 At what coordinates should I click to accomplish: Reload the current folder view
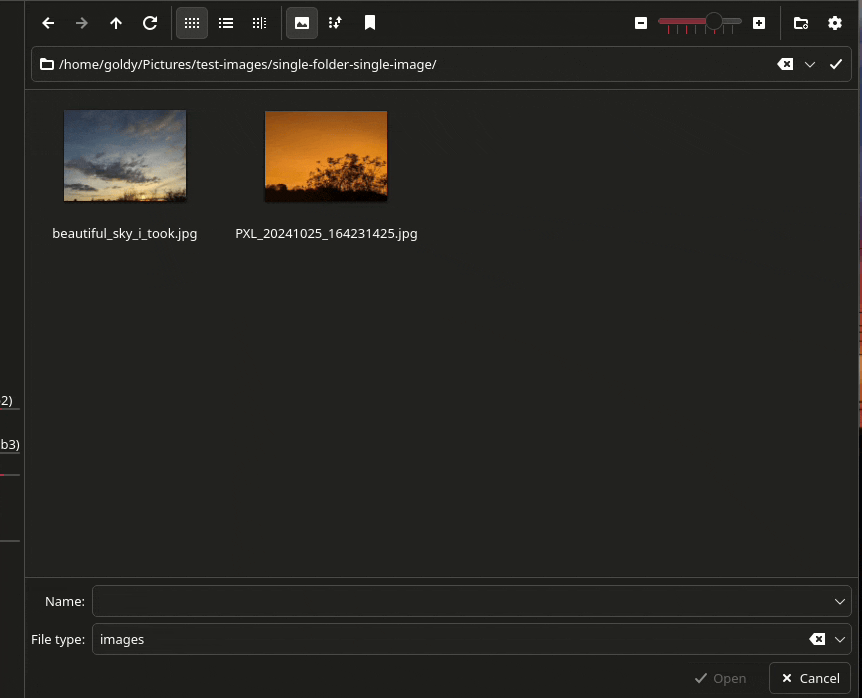pos(150,23)
